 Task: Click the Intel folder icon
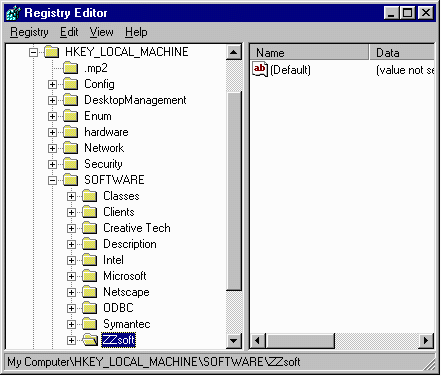(x=90, y=260)
